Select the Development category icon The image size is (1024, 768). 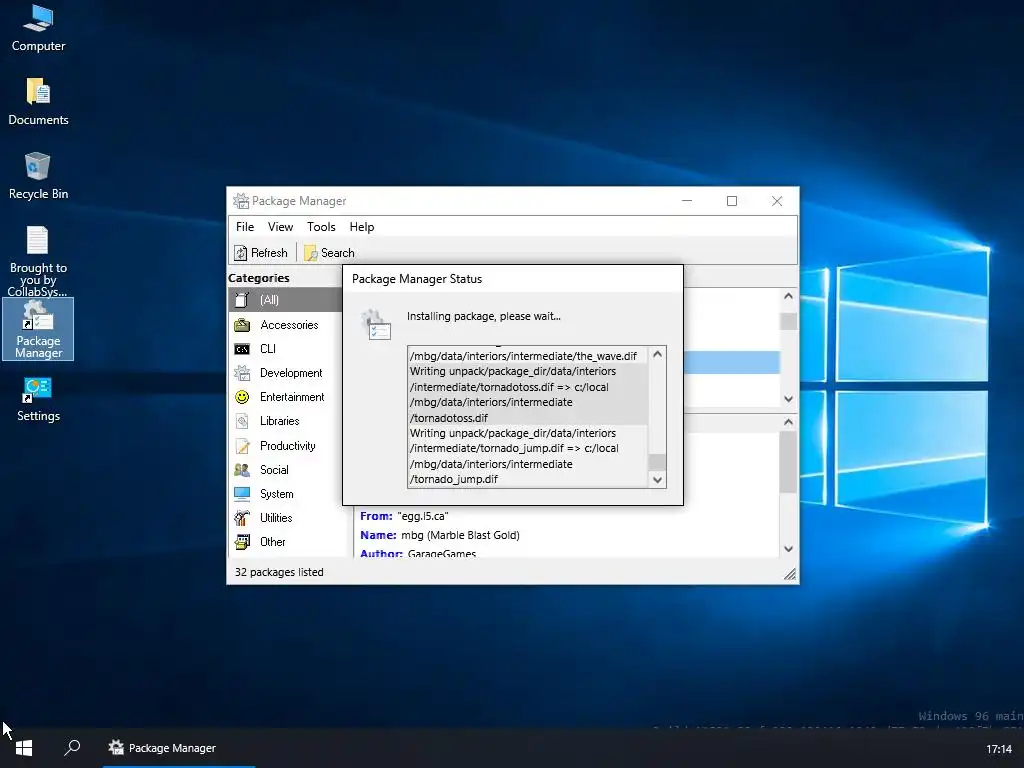(x=242, y=373)
